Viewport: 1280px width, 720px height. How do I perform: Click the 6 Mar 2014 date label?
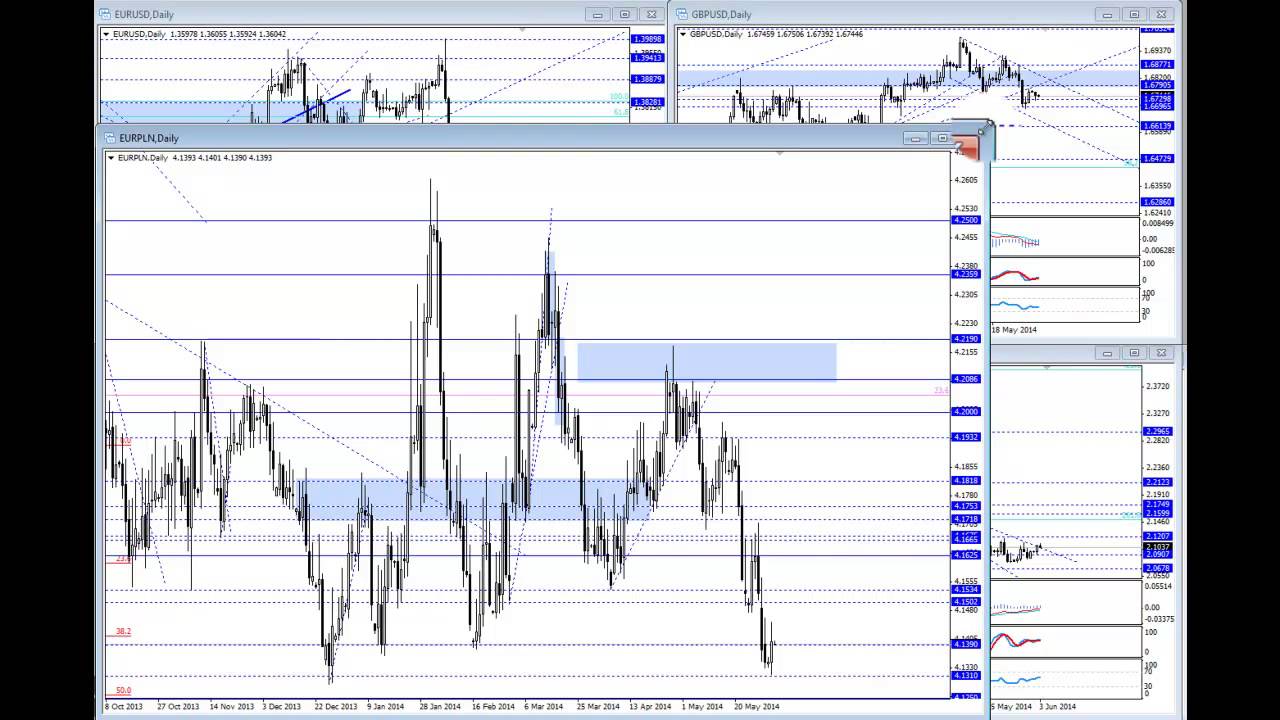[544, 706]
